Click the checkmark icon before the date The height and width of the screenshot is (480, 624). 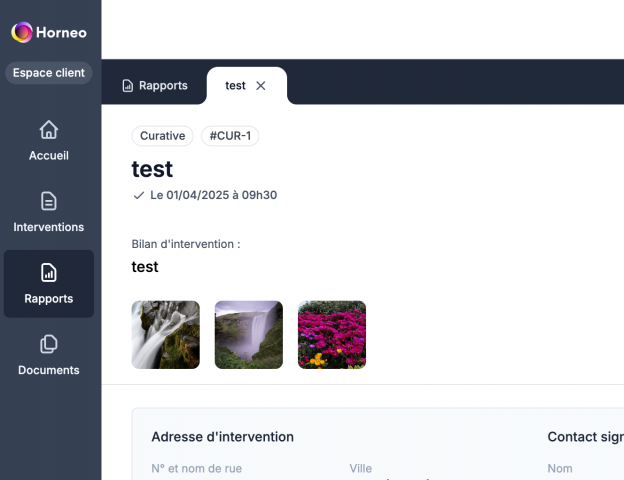pos(138,195)
